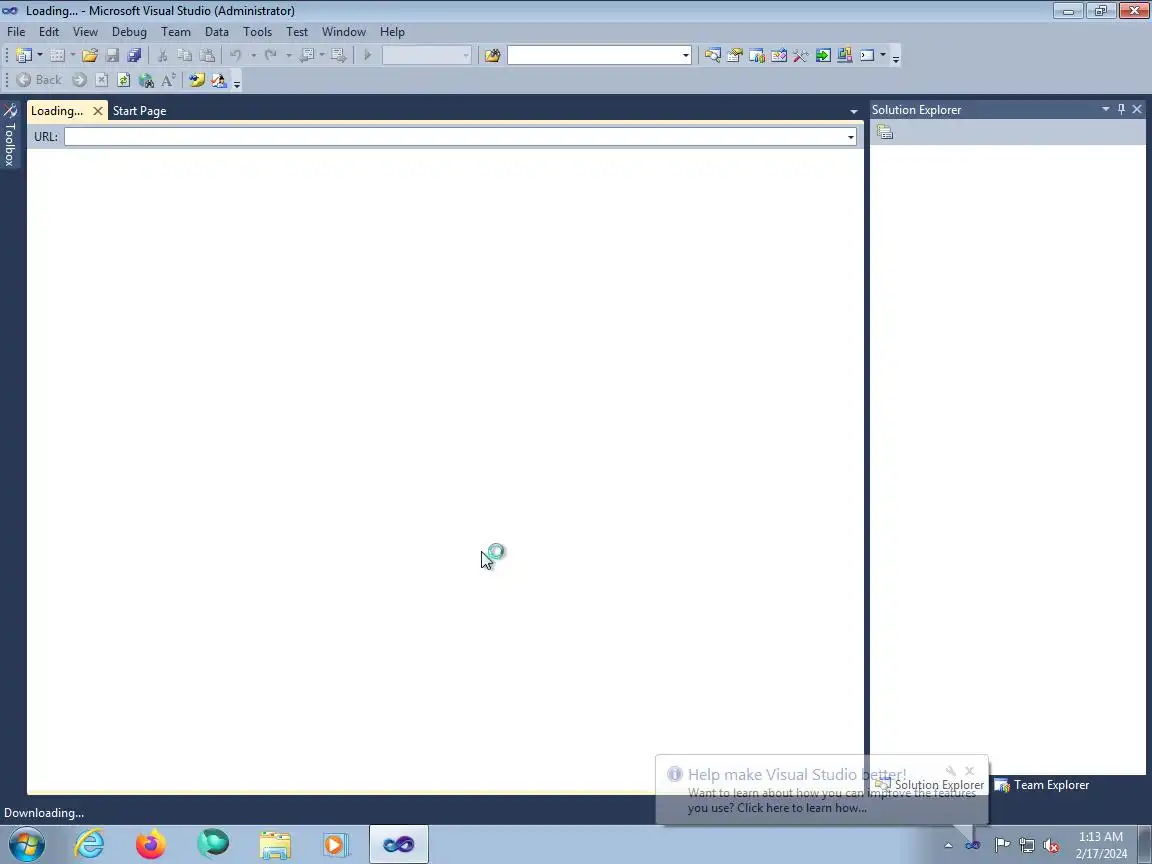The width and height of the screenshot is (1152, 864).
Task: Click the New Project toolbar icon
Action: 24,55
